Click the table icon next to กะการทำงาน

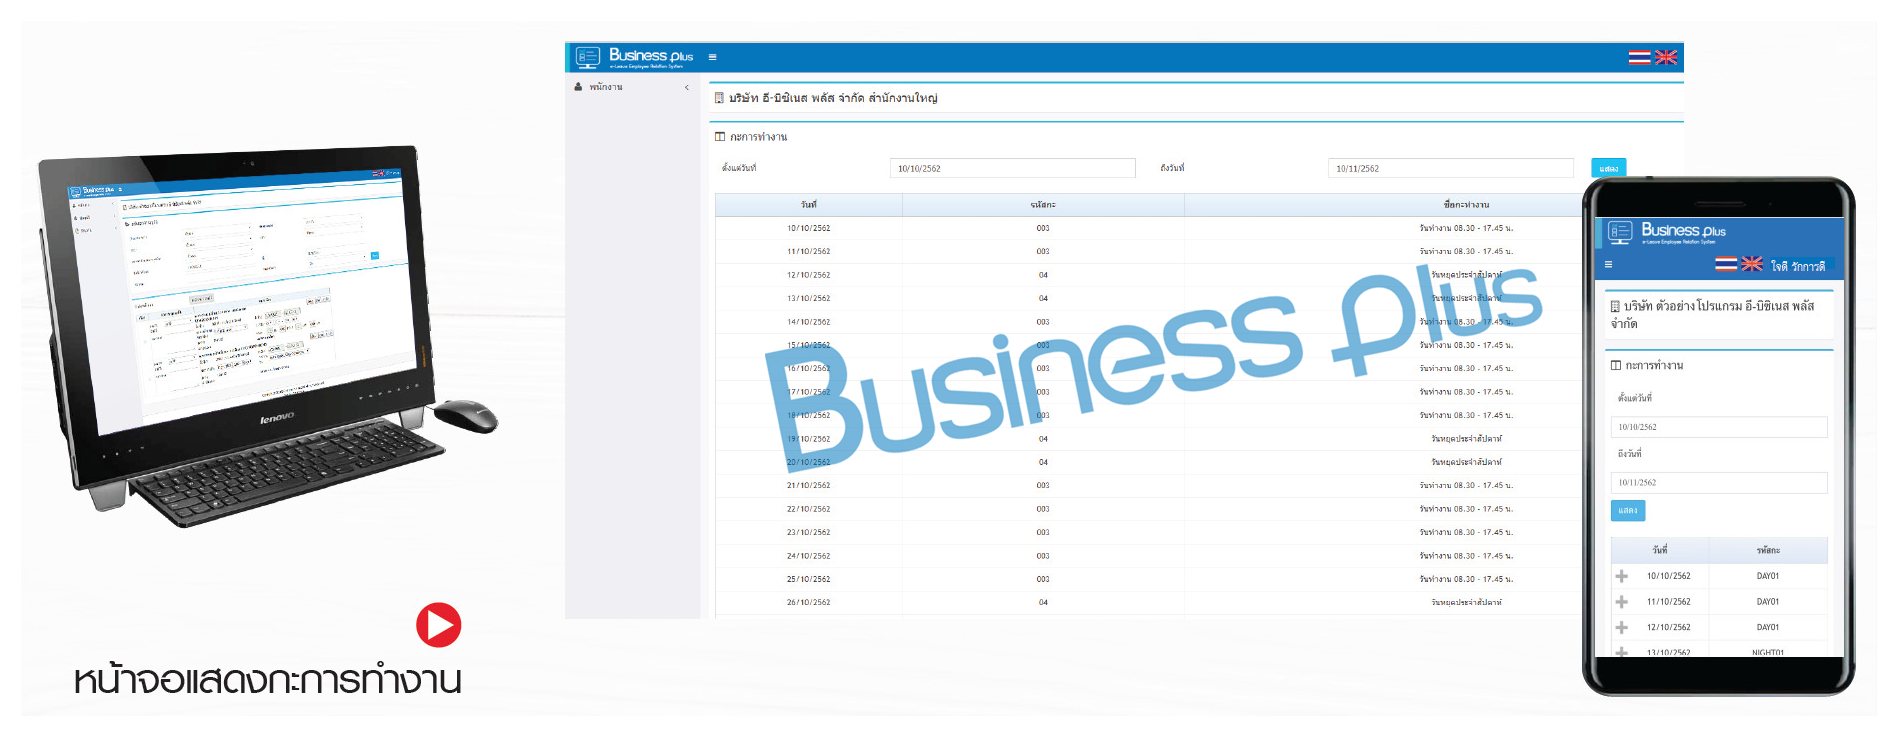(x=719, y=137)
